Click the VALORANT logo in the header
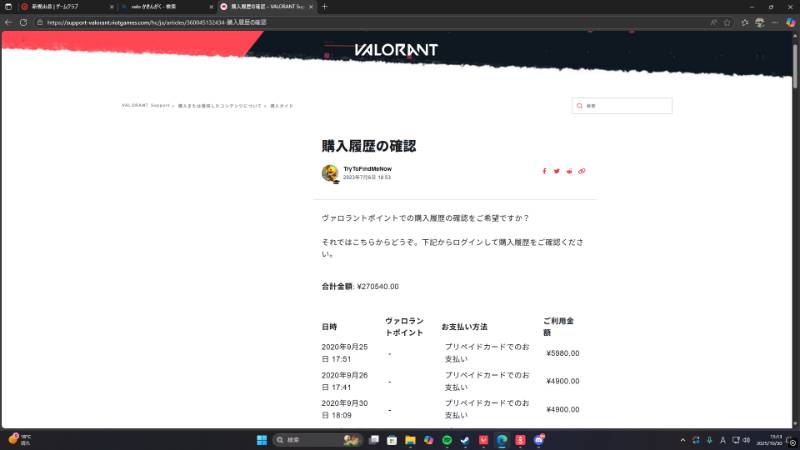Image resolution: width=800 pixels, height=450 pixels. 396,50
